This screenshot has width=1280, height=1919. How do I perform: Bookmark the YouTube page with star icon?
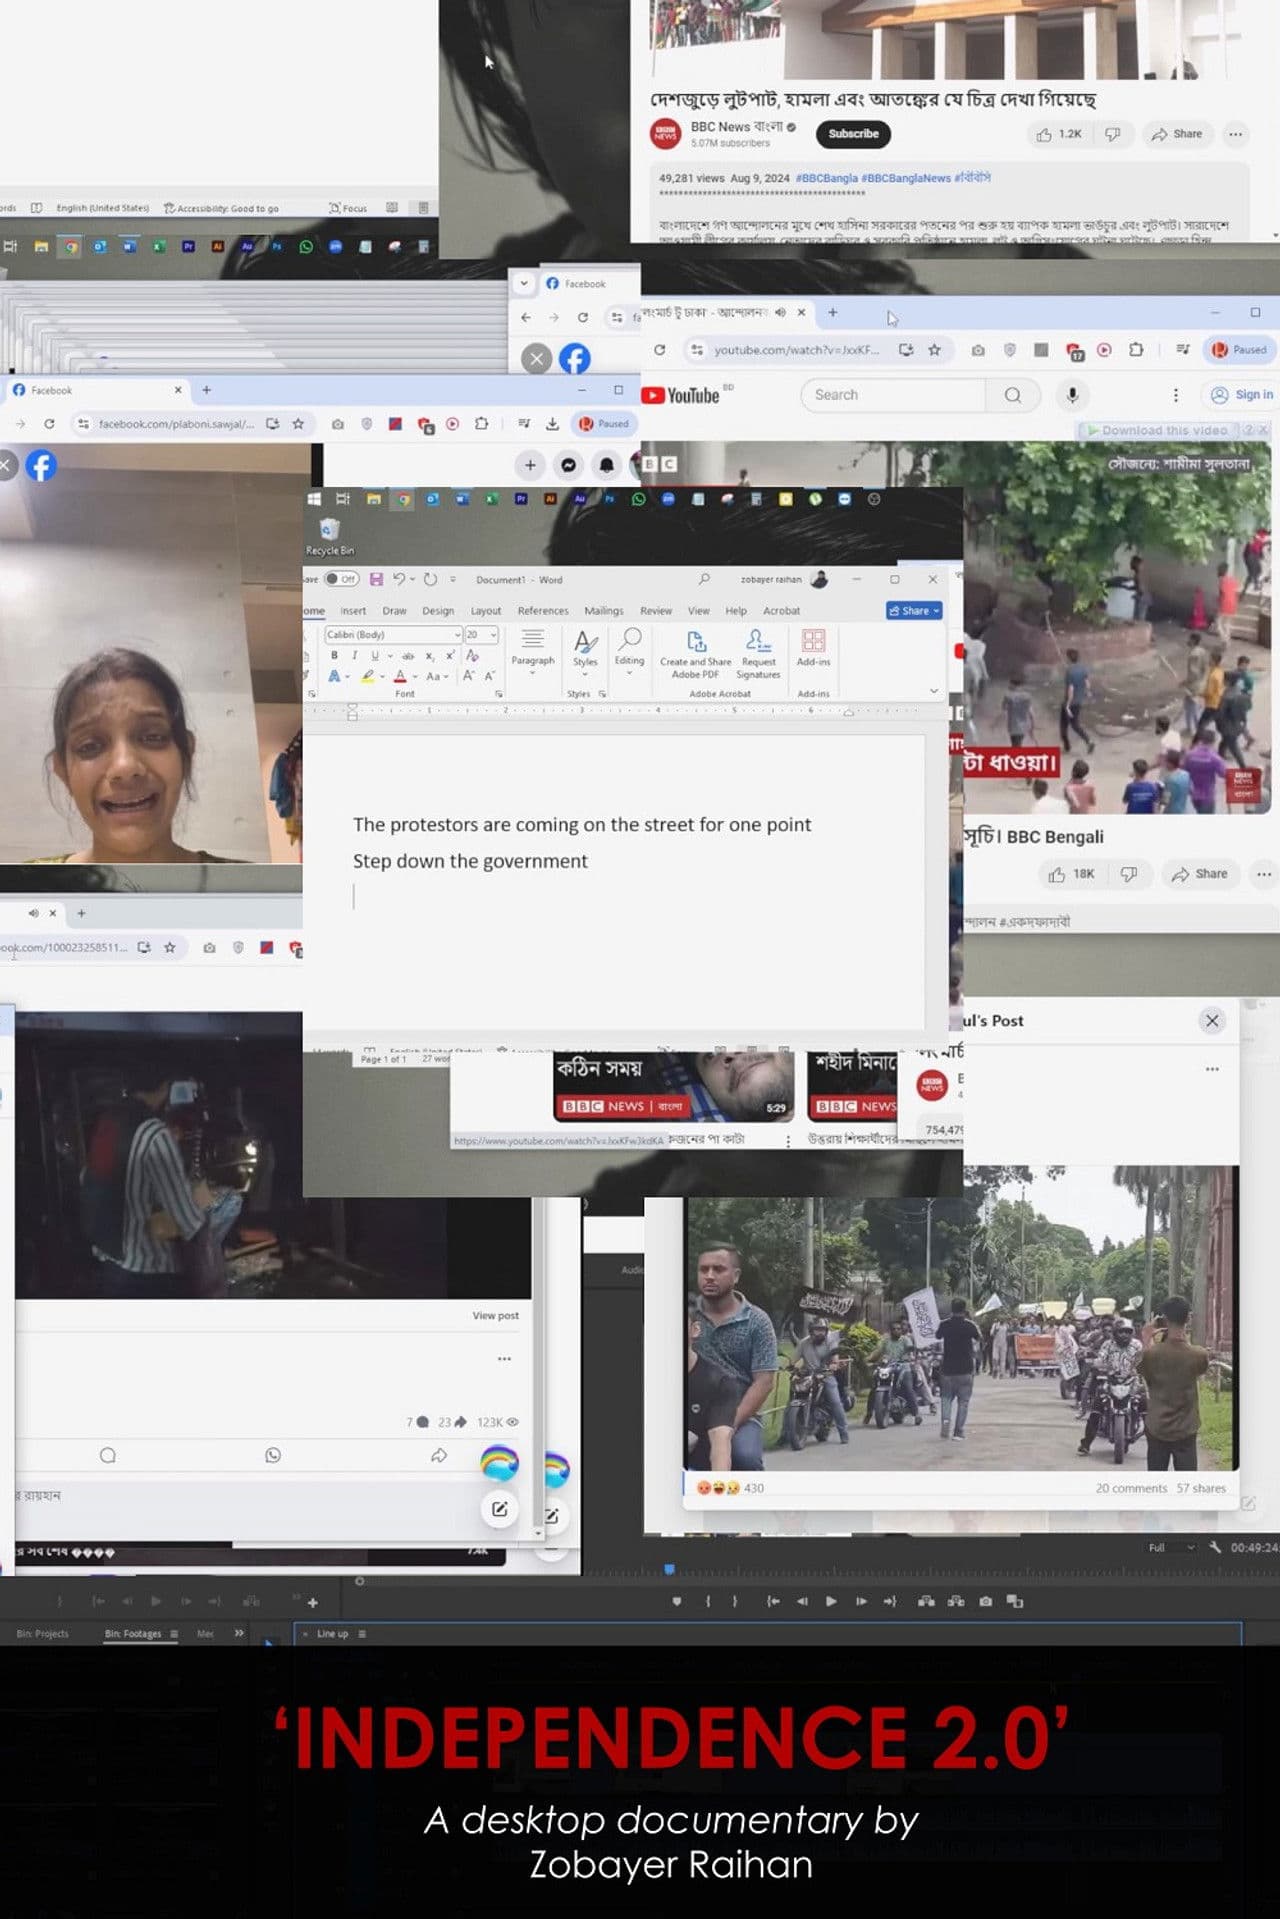click(934, 350)
